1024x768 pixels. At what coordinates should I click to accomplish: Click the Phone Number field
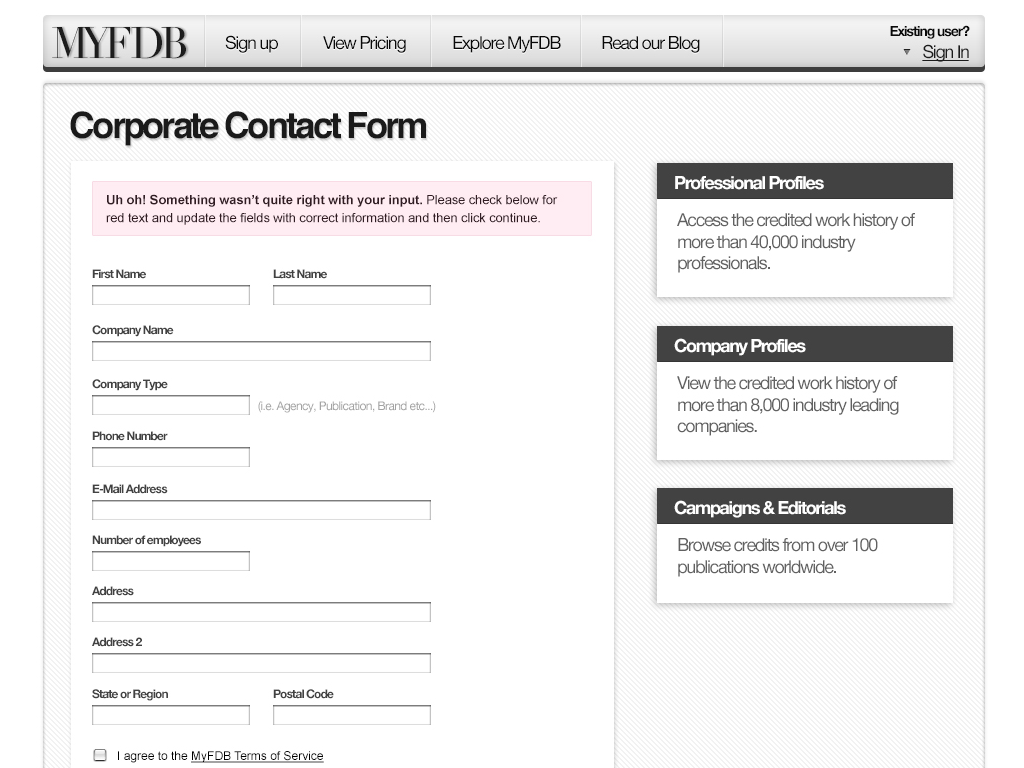[171, 457]
